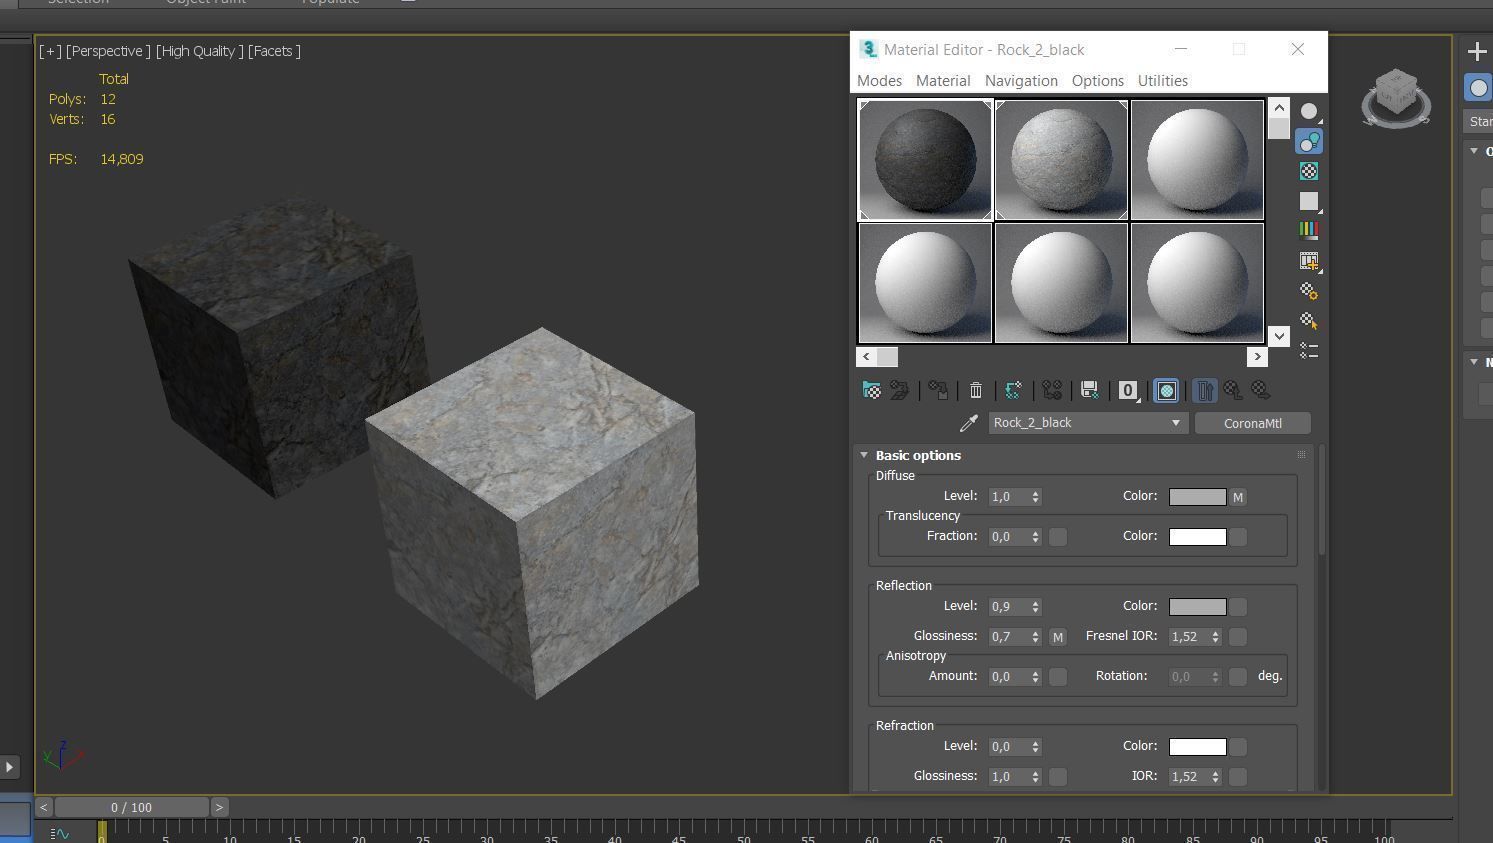Click Assign Material to Selection icon
The height and width of the screenshot is (843, 1493).
coord(938,390)
